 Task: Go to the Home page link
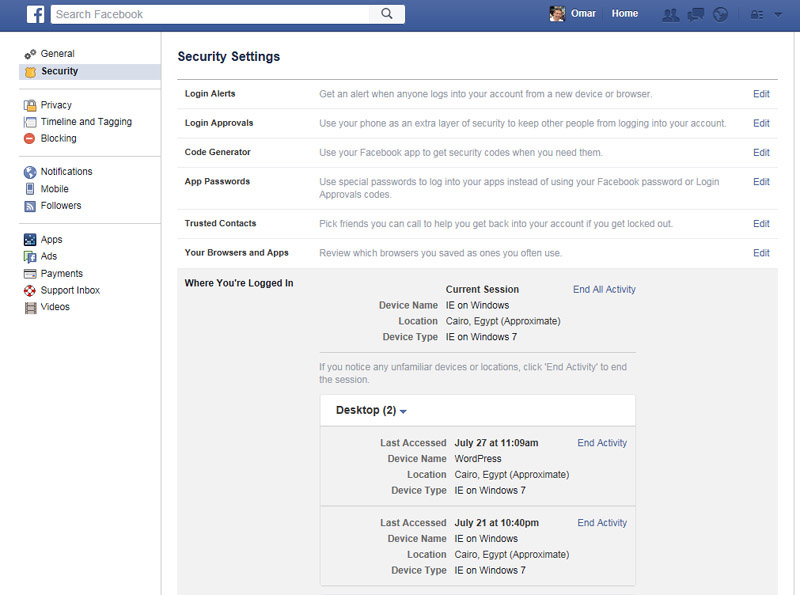(625, 14)
